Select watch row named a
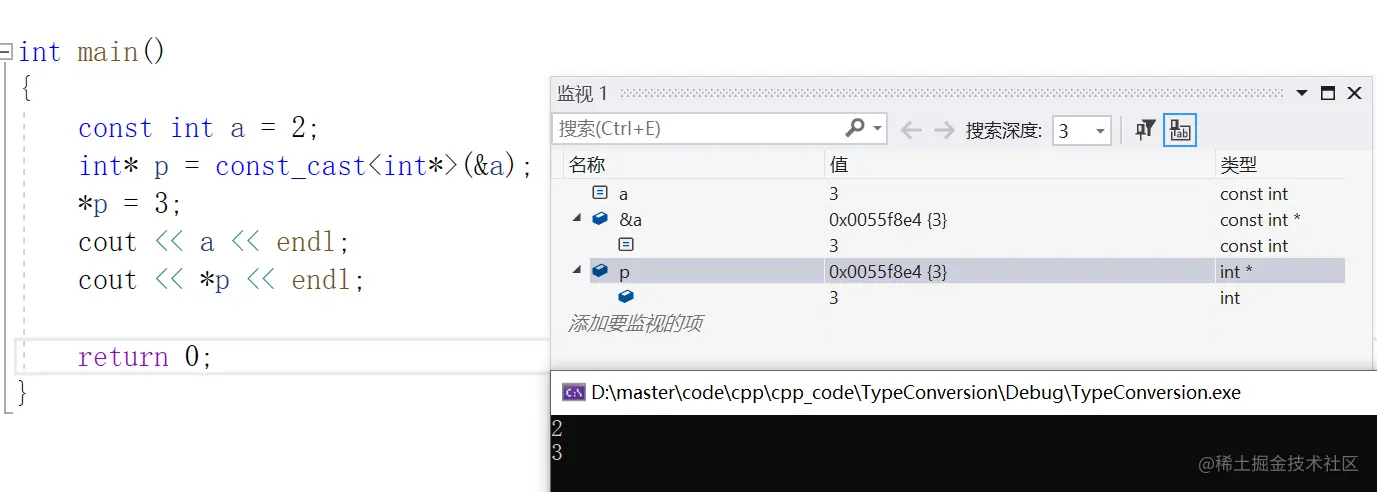The height and width of the screenshot is (492, 1377). [623, 194]
